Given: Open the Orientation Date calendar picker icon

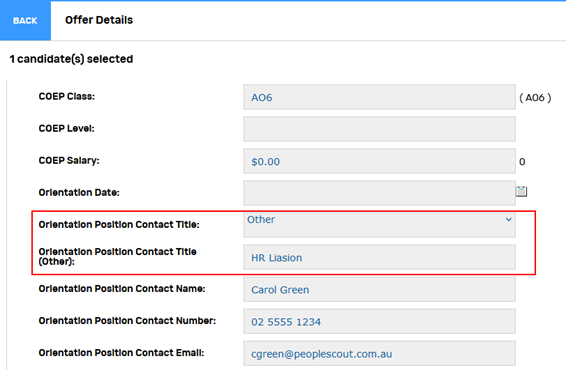Looking at the screenshot, I should [521, 191].
